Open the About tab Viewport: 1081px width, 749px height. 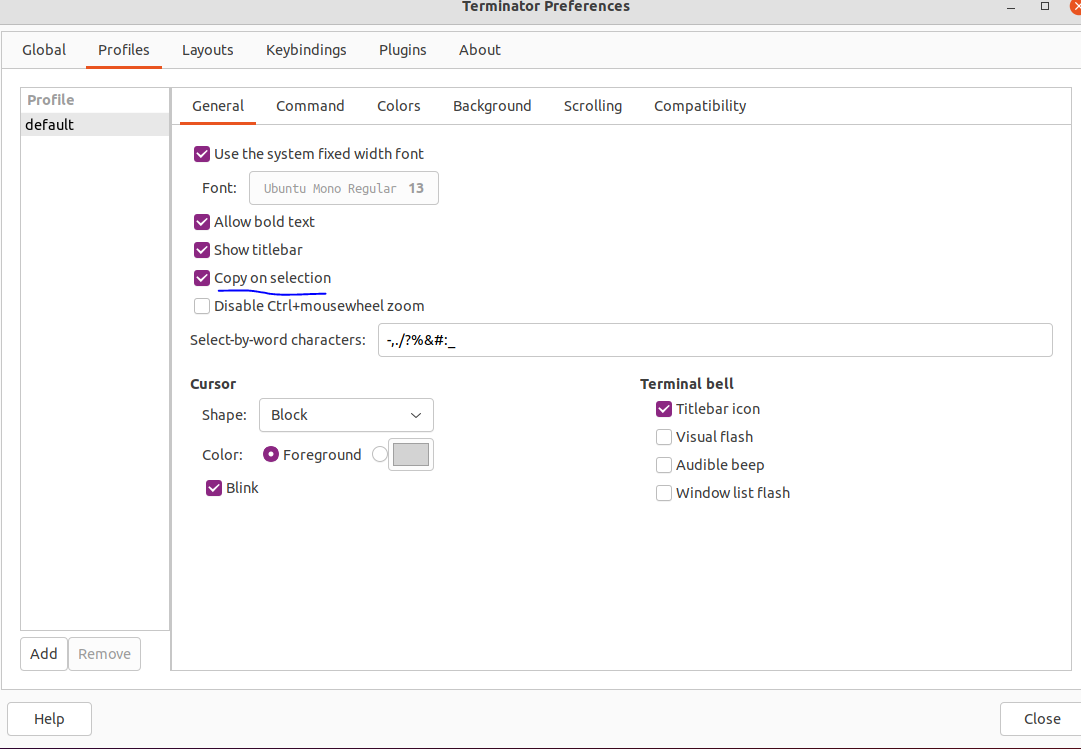pyautogui.click(x=480, y=50)
